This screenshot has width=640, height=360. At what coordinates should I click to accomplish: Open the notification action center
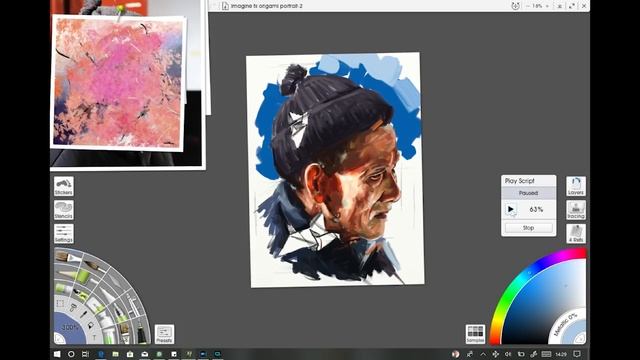tap(576, 354)
